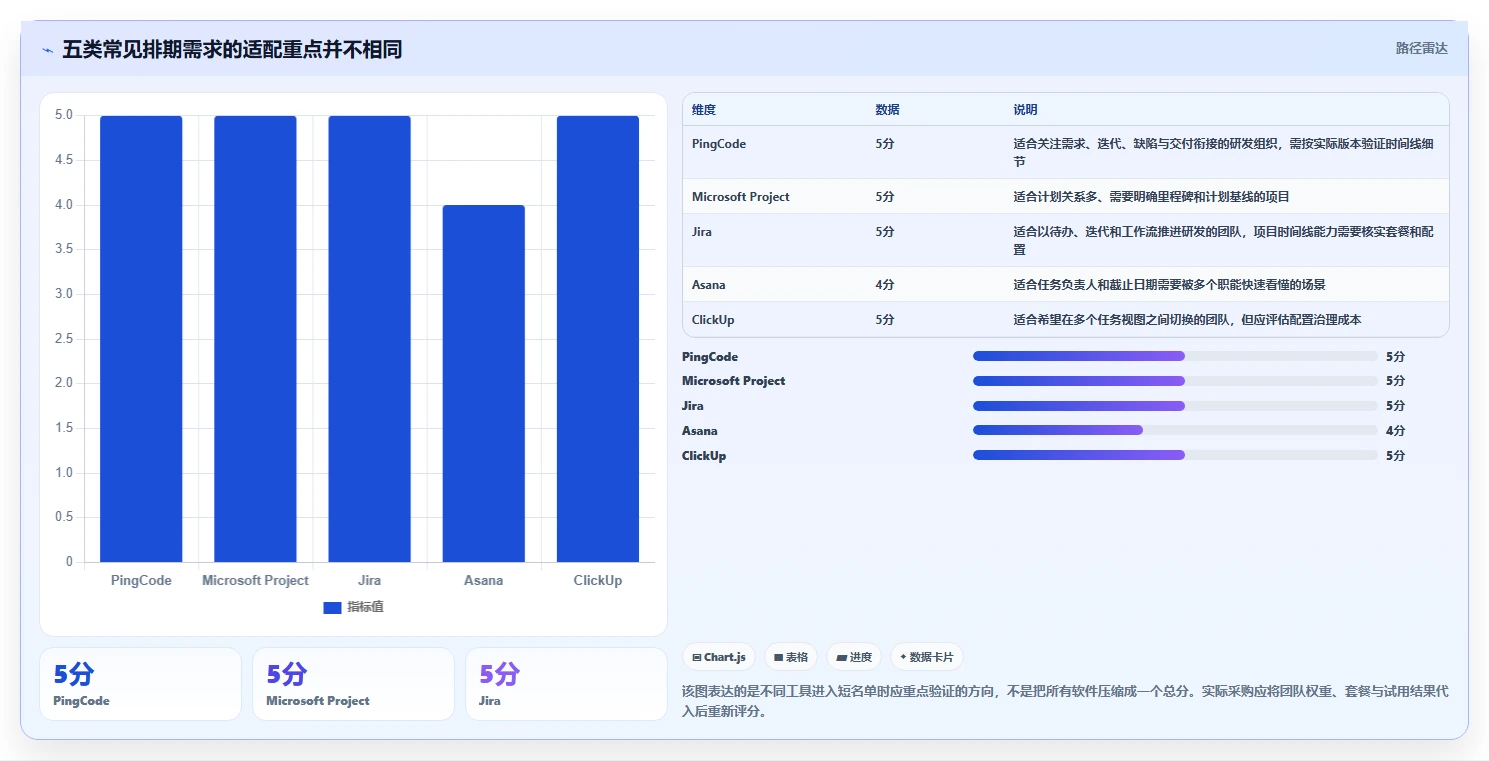Click the 路径雷达 label in the header
1489x761 pixels.
point(1422,48)
